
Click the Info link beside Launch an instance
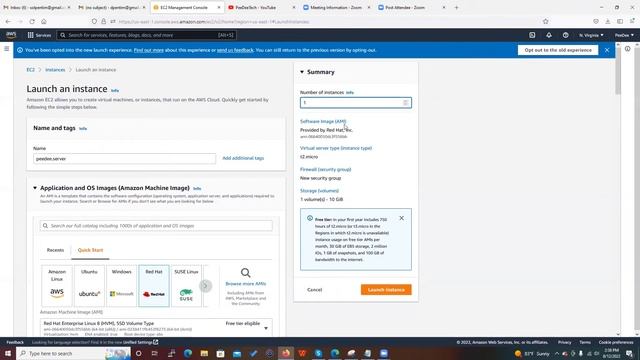[x=115, y=90]
